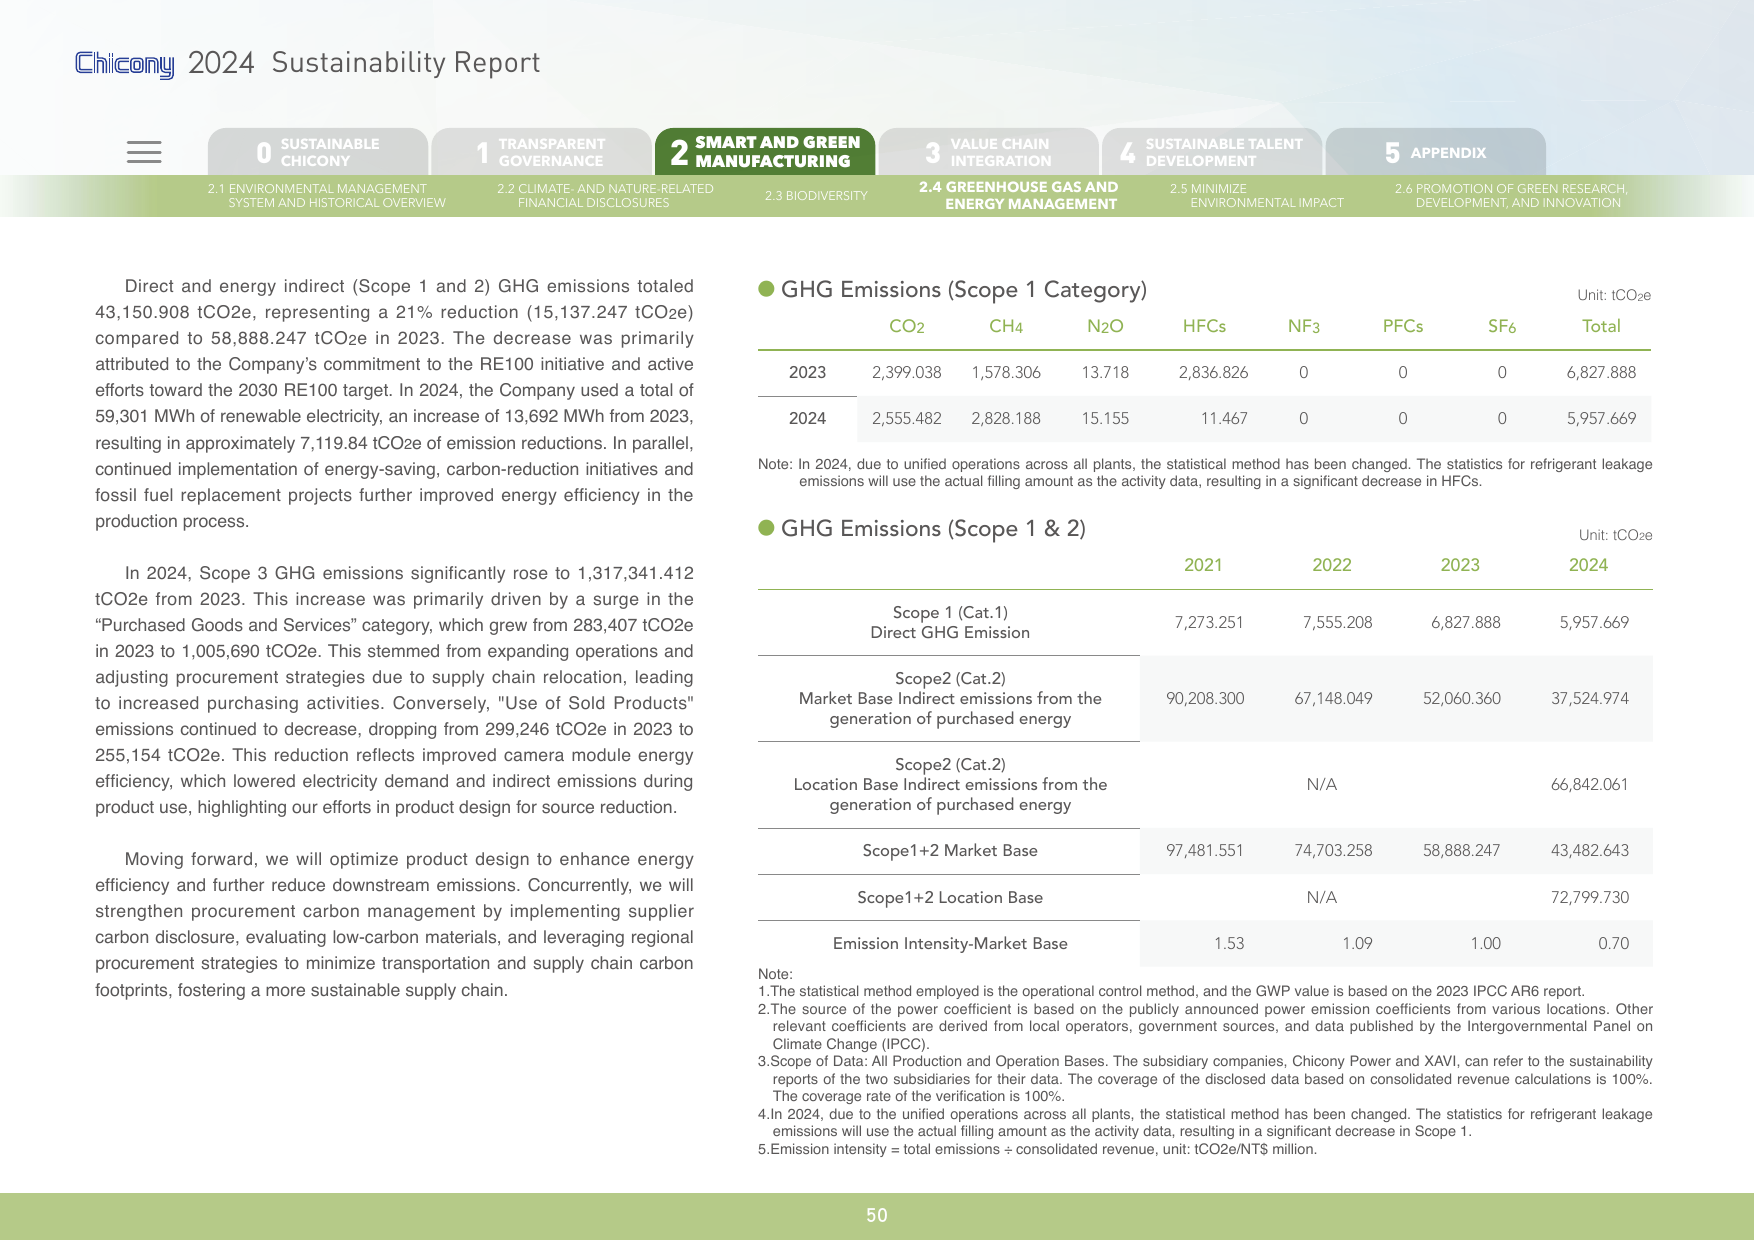The image size is (1754, 1241).
Task: Select the CO2 column header
Action: tap(907, 327)
